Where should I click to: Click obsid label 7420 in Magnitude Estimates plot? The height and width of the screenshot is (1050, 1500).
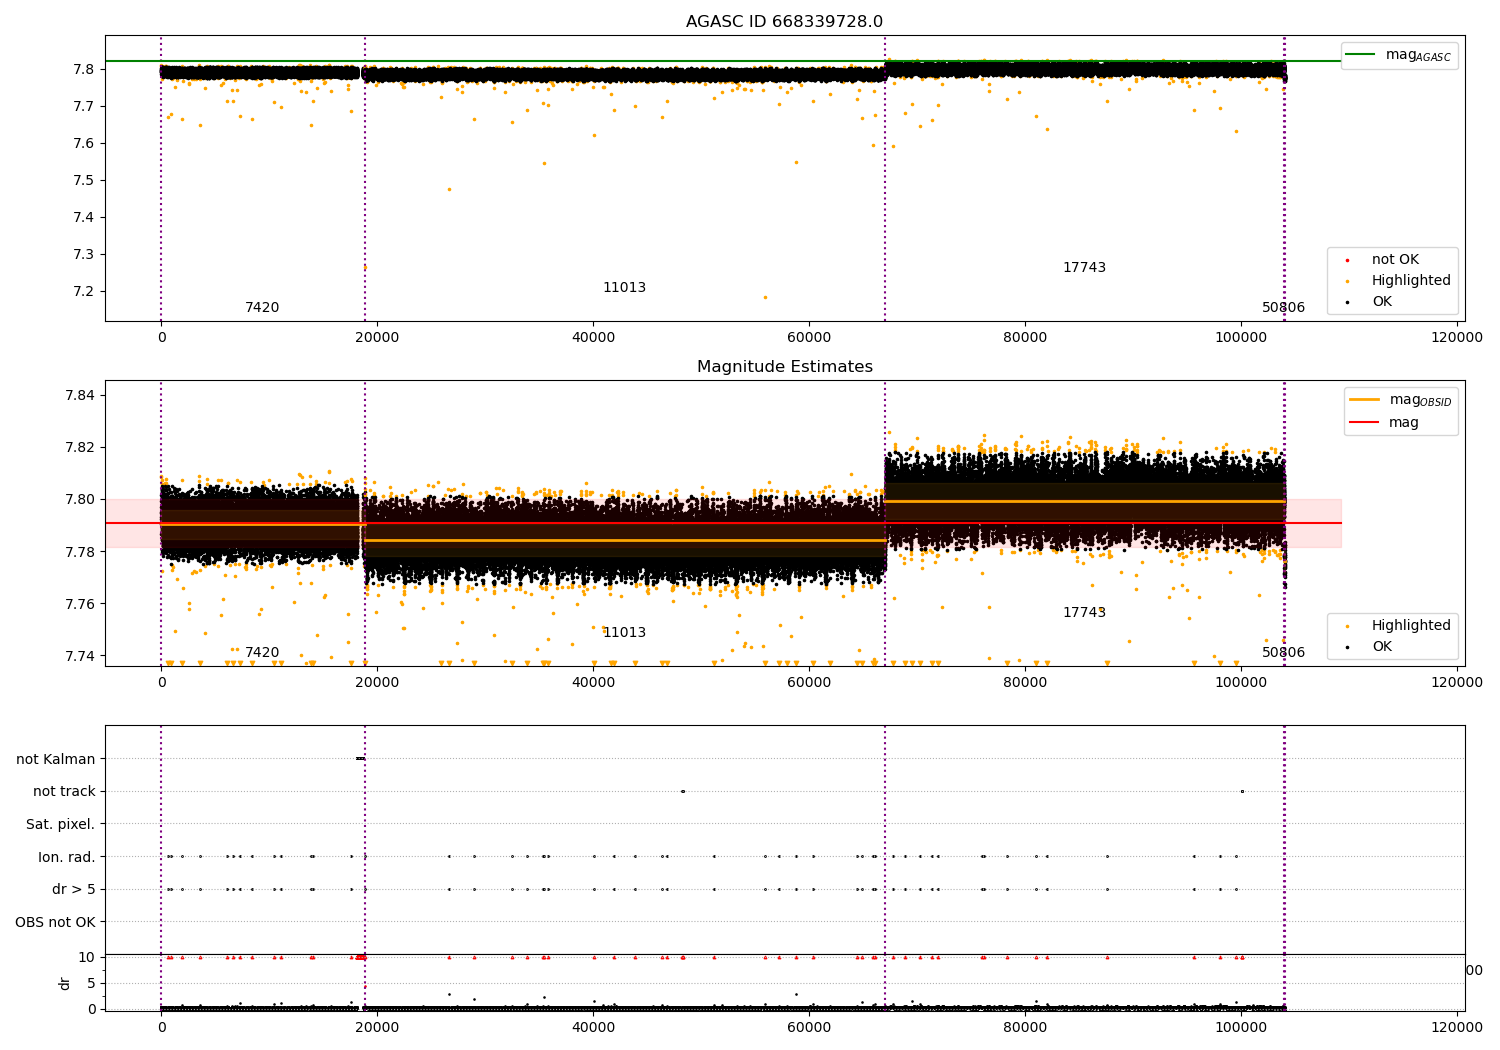262,653
